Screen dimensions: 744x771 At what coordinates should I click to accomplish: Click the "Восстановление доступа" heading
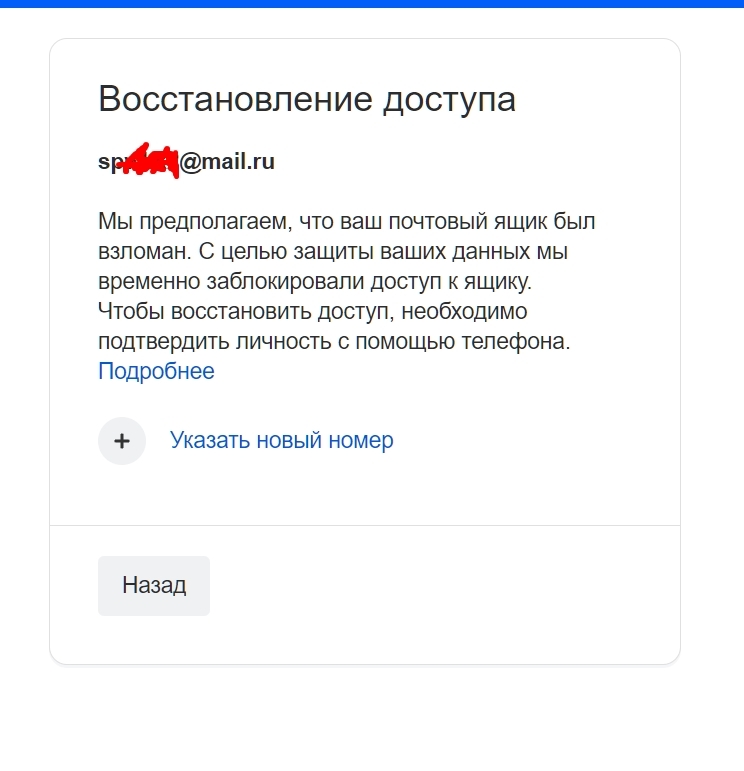tap(307, 100)
